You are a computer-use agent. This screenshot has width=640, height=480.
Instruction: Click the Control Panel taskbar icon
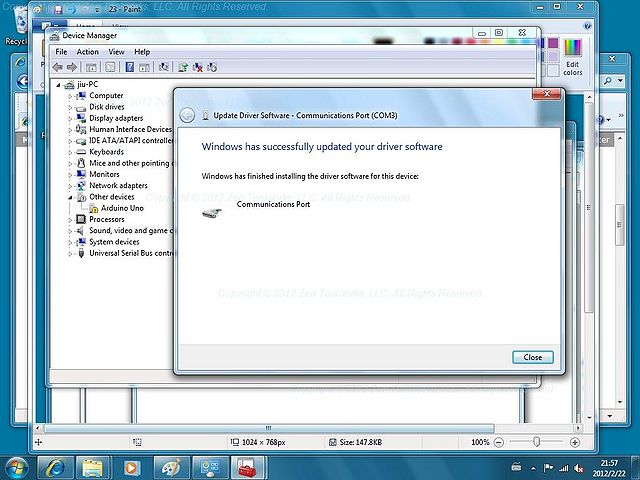pos(210,468)
